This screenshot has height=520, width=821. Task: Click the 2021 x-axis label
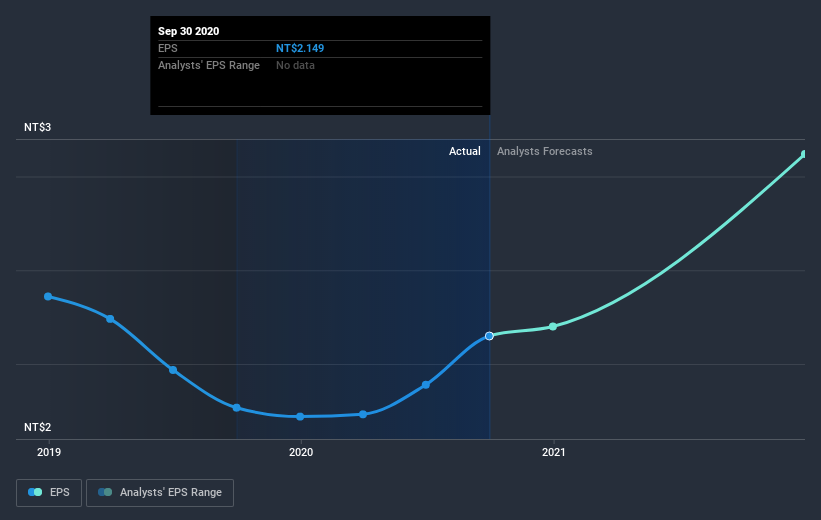[x=553, y=452]
